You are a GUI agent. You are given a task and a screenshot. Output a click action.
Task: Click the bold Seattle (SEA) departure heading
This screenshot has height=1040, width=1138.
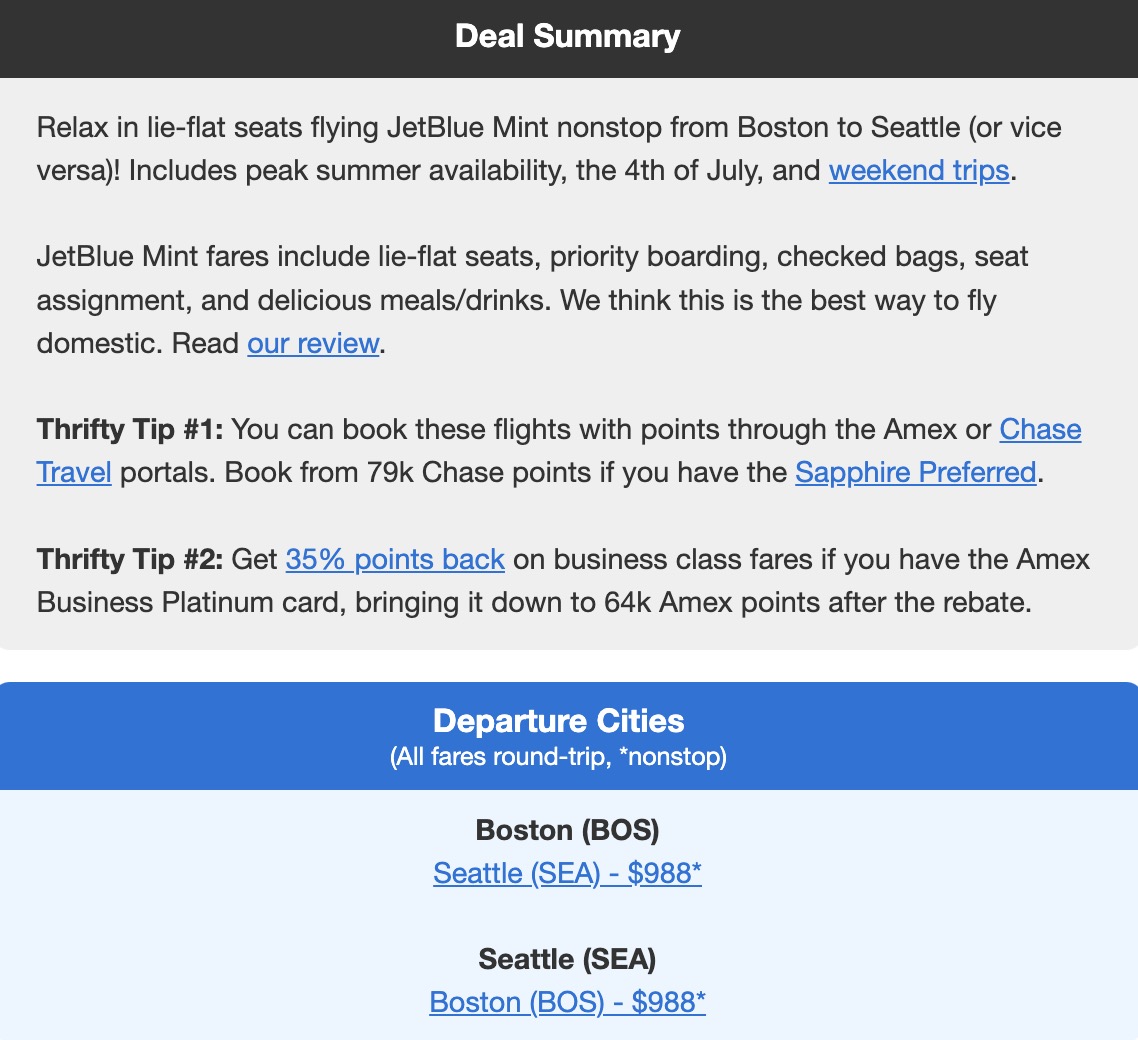pos(567,959)
